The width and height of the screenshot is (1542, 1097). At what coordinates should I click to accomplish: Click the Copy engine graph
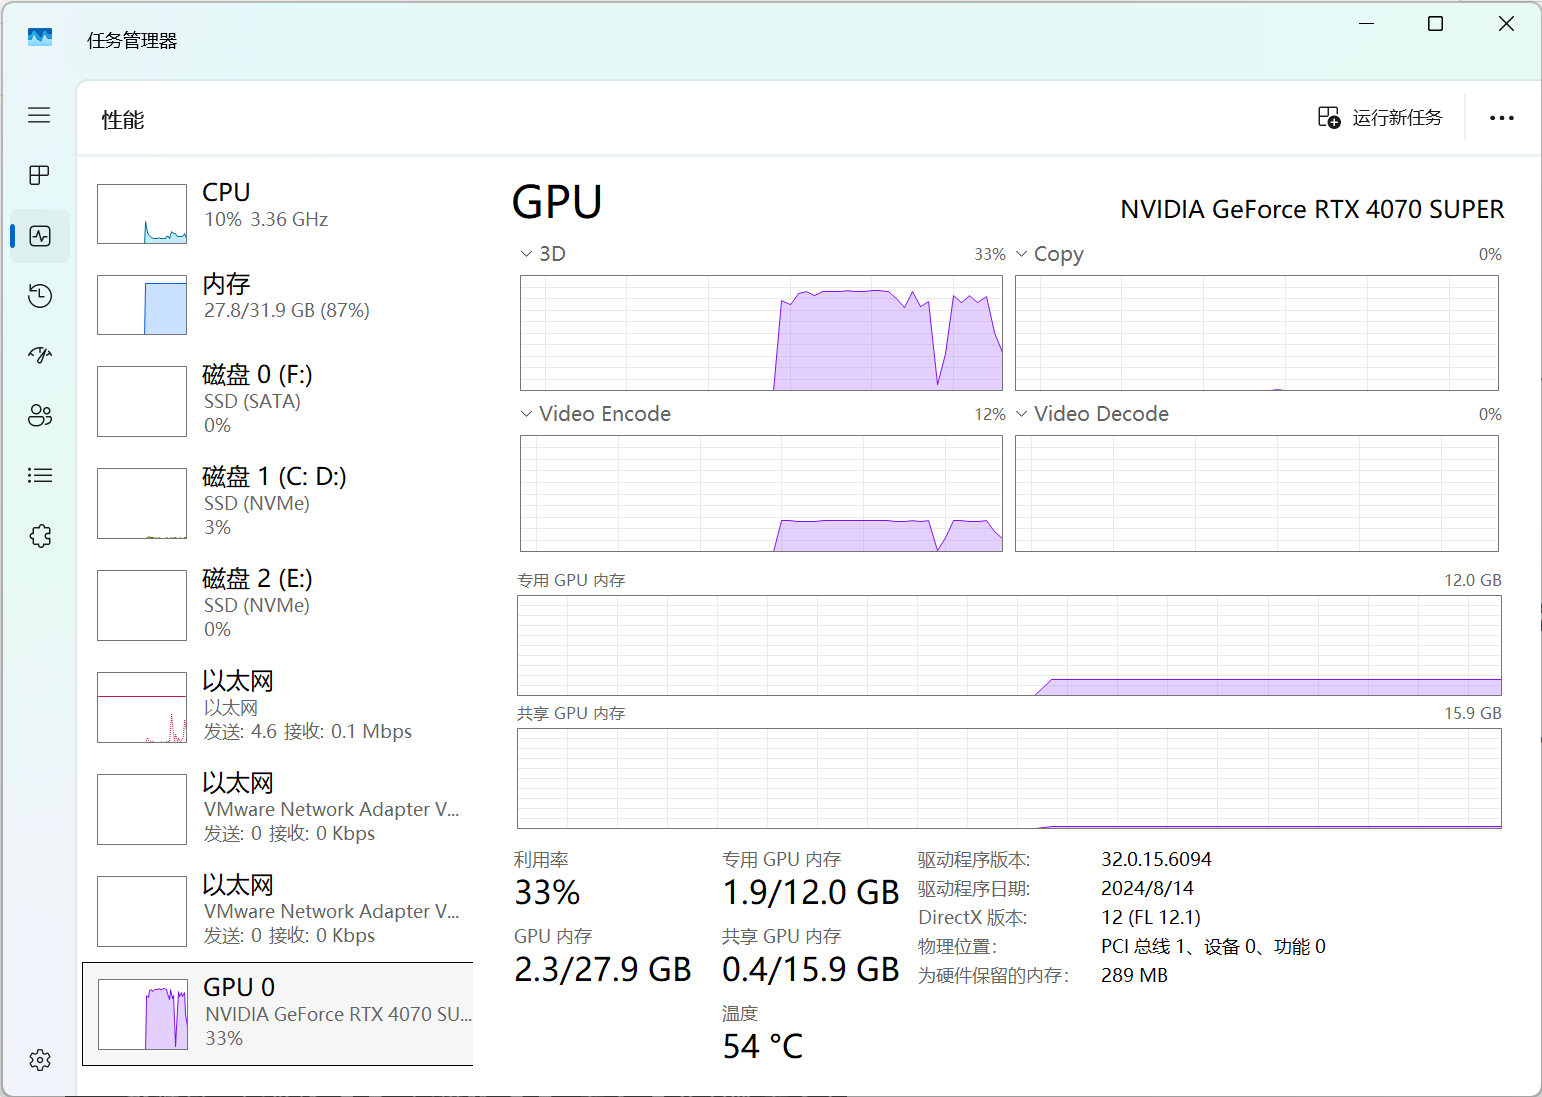(1257, 333)
